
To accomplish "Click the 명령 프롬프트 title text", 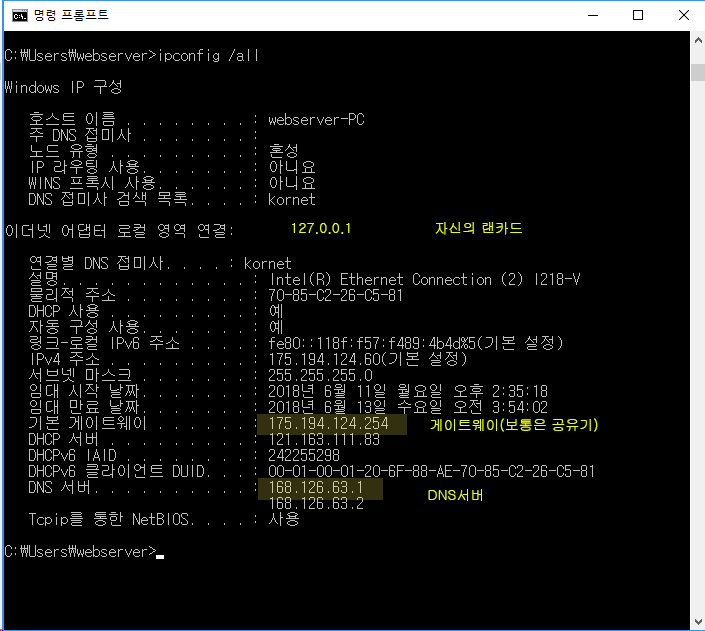I will [x=71, y=15].
